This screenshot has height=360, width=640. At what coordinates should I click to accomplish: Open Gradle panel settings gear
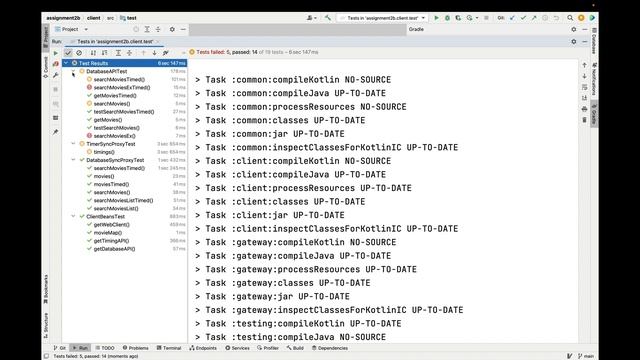click(x=574, y=29)
